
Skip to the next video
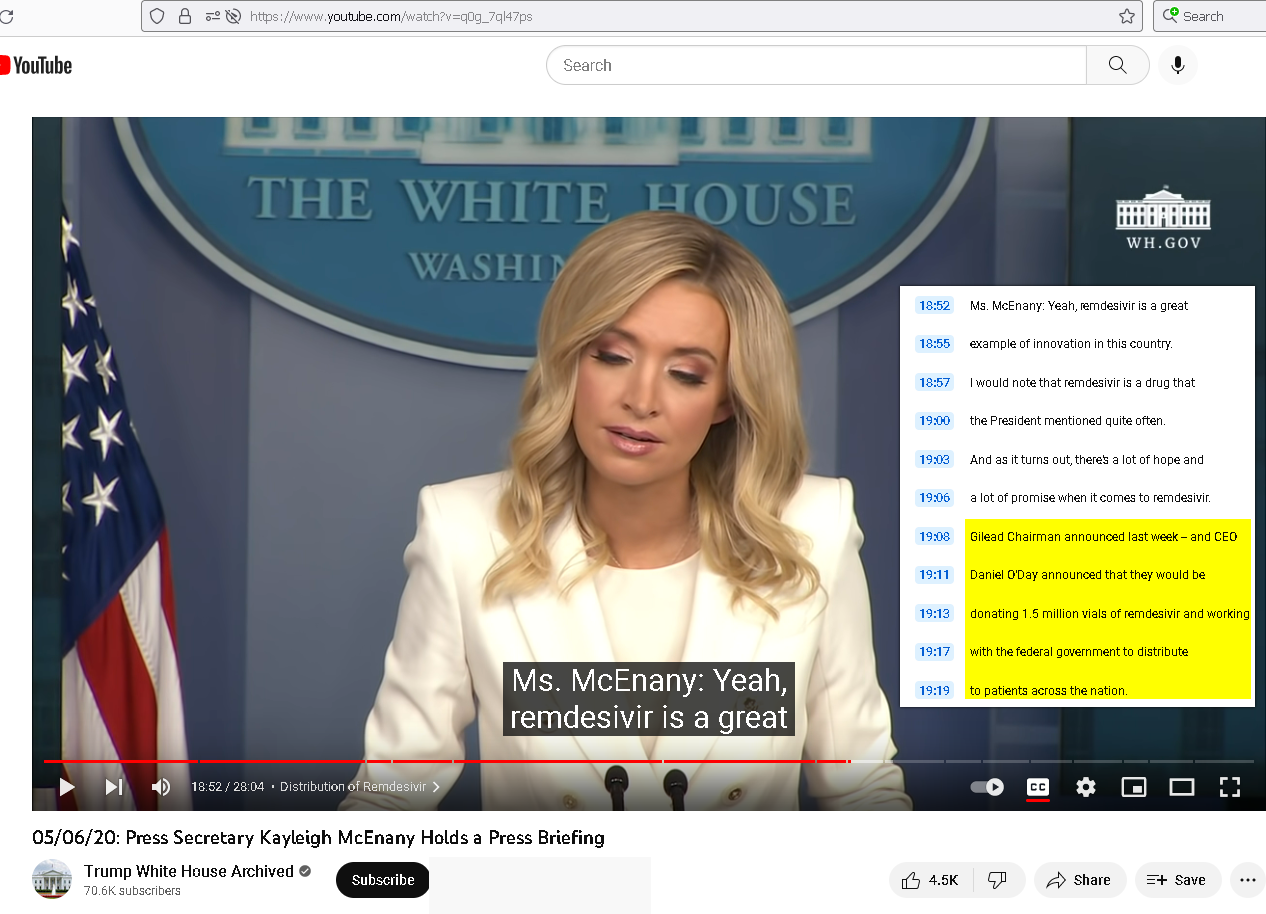point(114,787)
